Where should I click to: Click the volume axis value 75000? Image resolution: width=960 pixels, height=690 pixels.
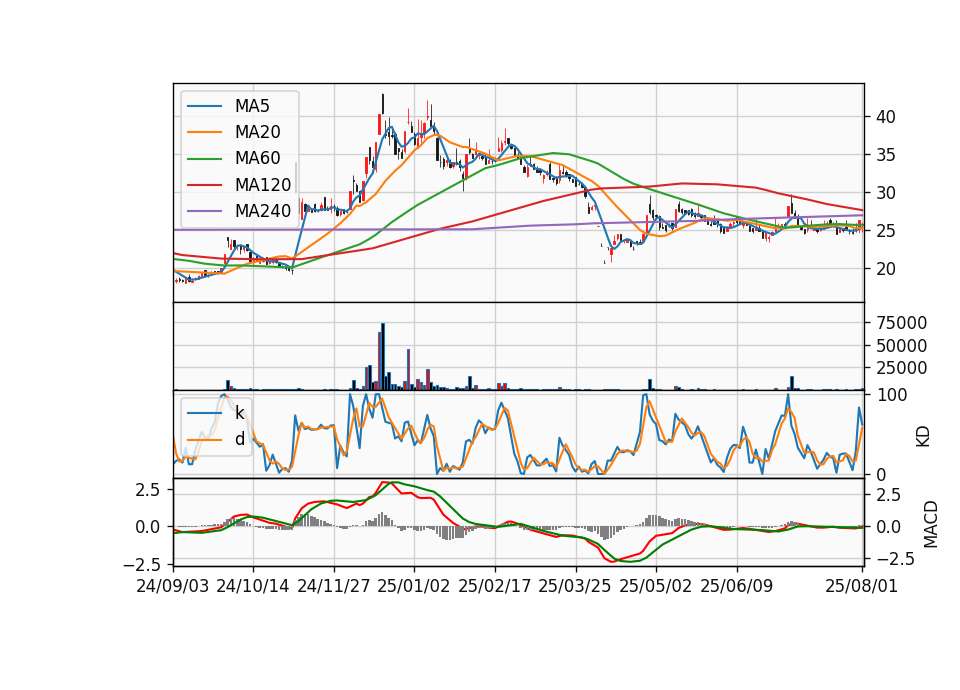pyautogui.click(x=902, y=323)
